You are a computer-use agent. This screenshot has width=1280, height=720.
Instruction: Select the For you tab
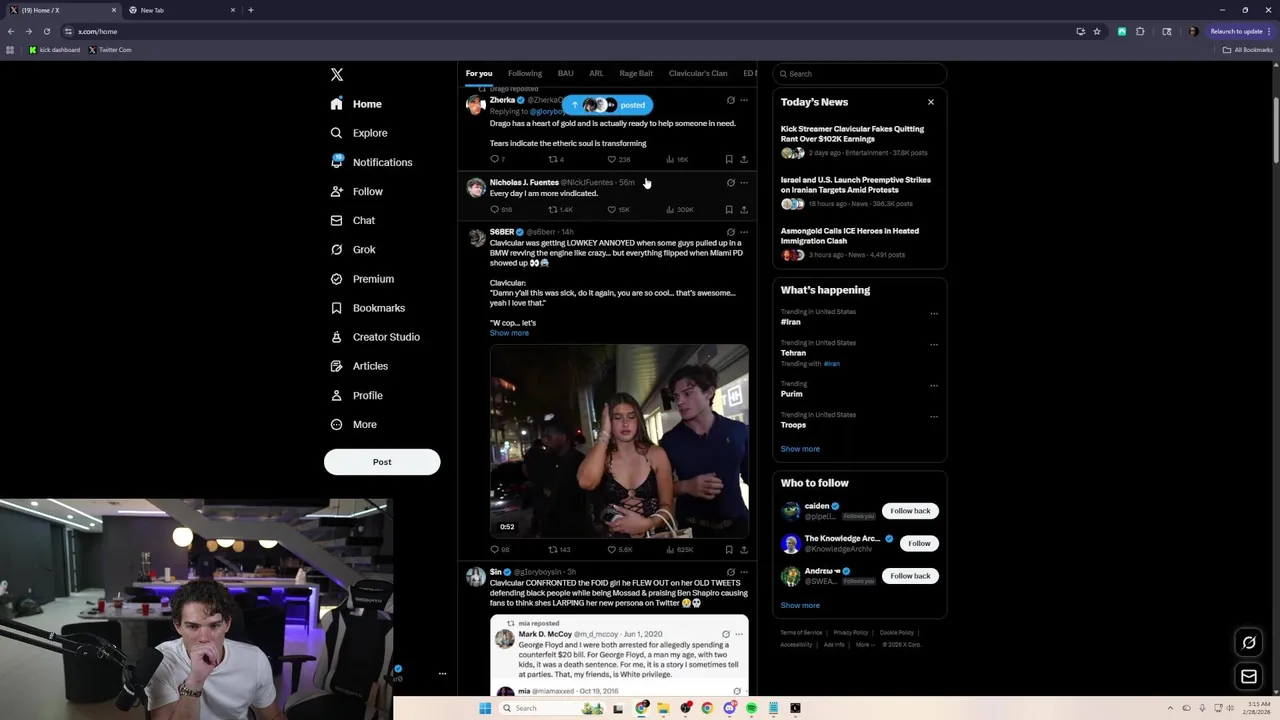[x=478, y=73]
